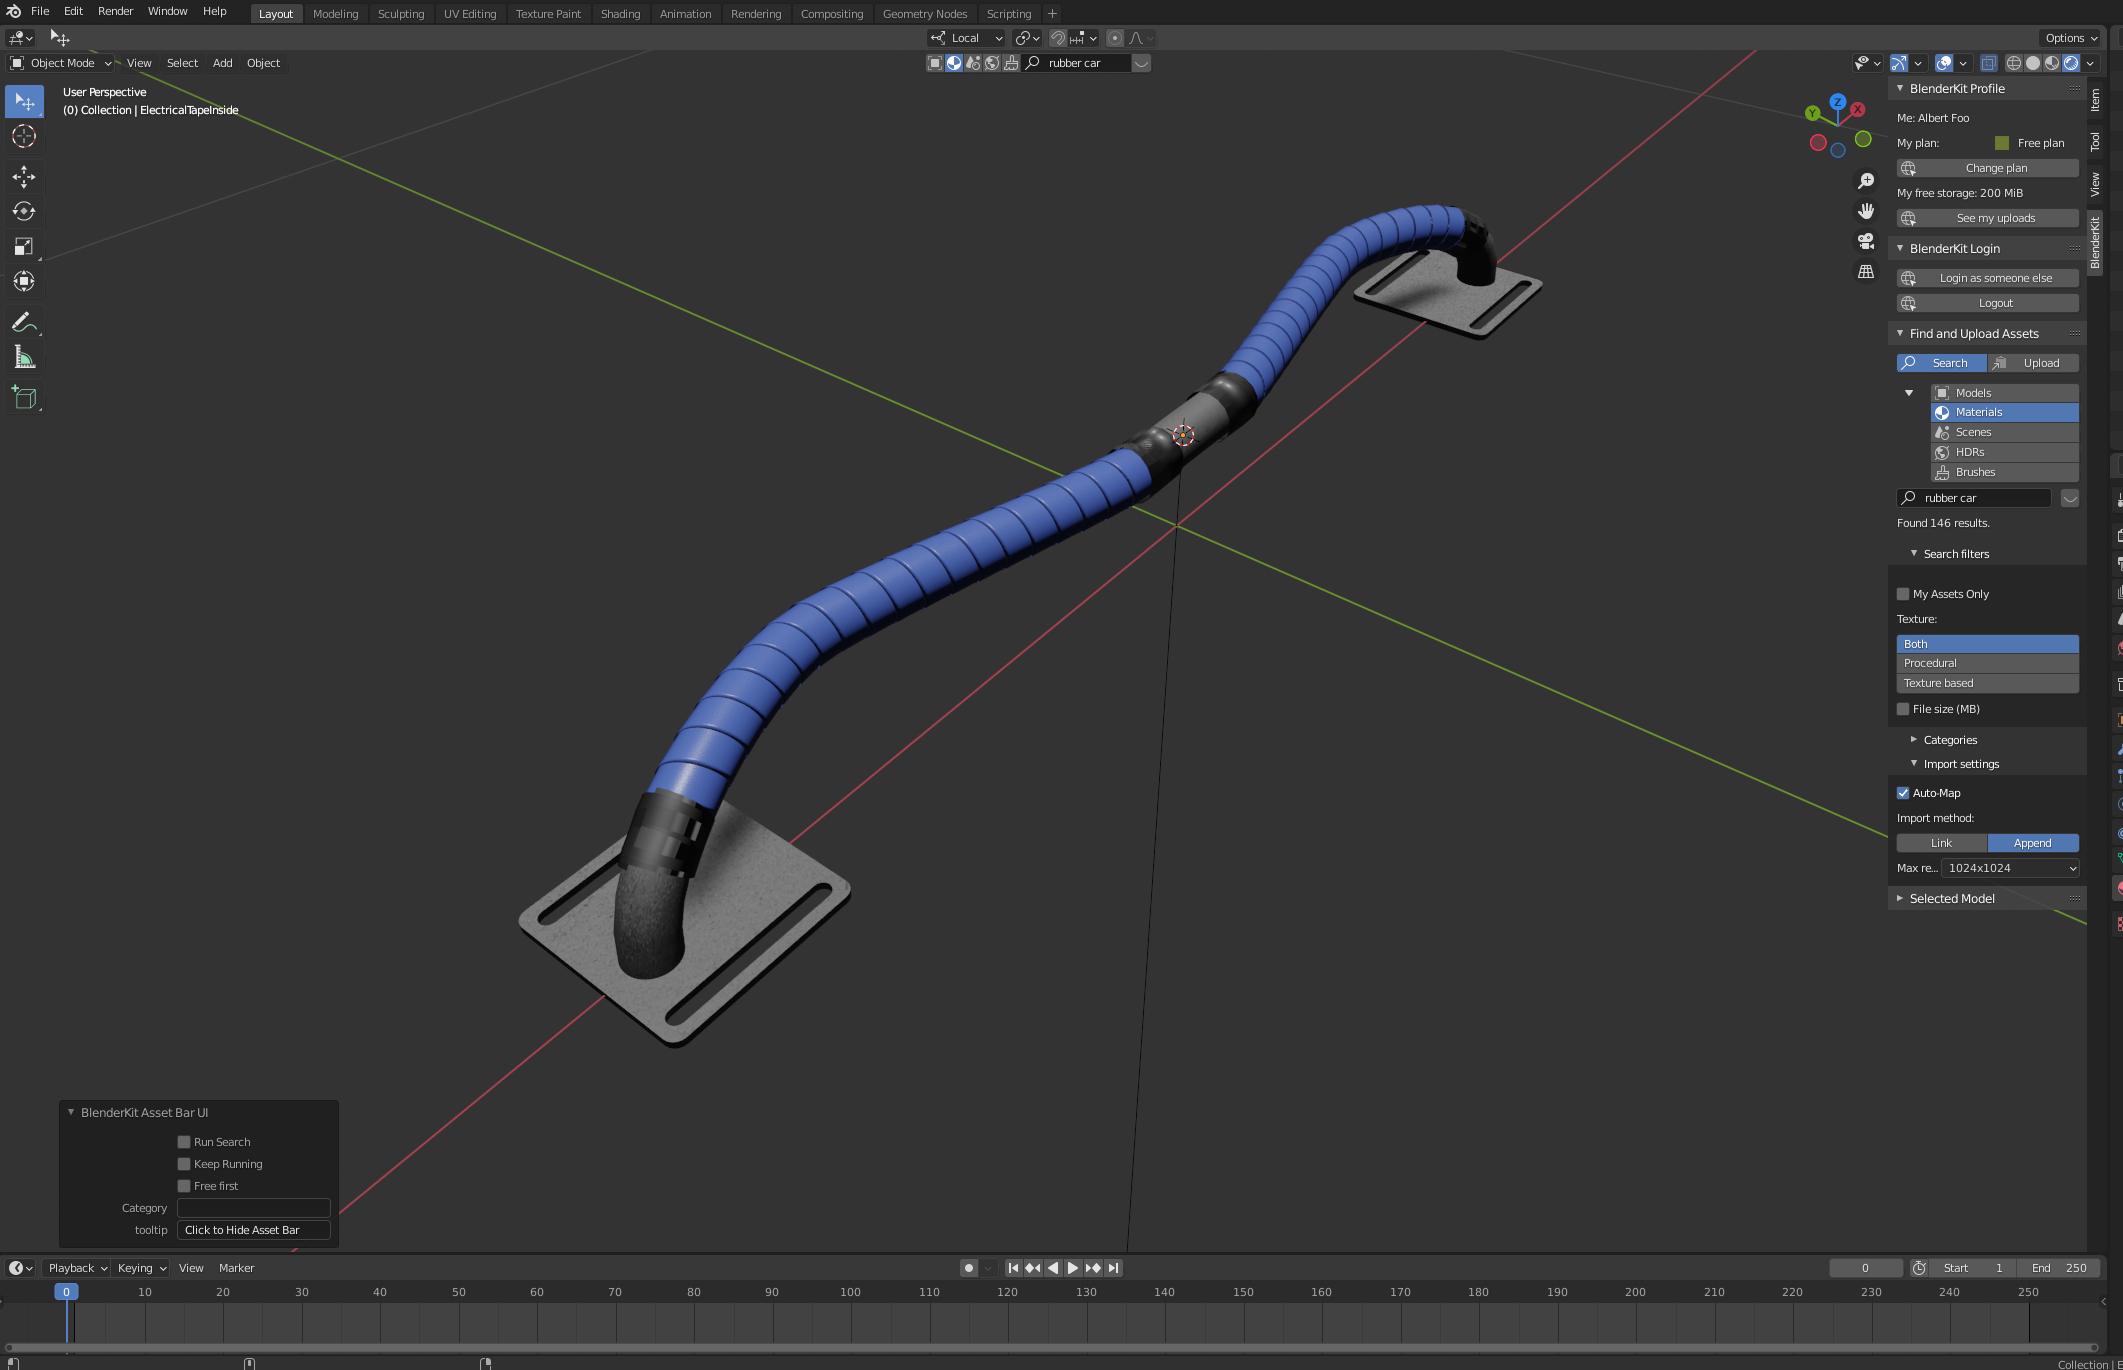Click Change plan button

point(1987,168)
